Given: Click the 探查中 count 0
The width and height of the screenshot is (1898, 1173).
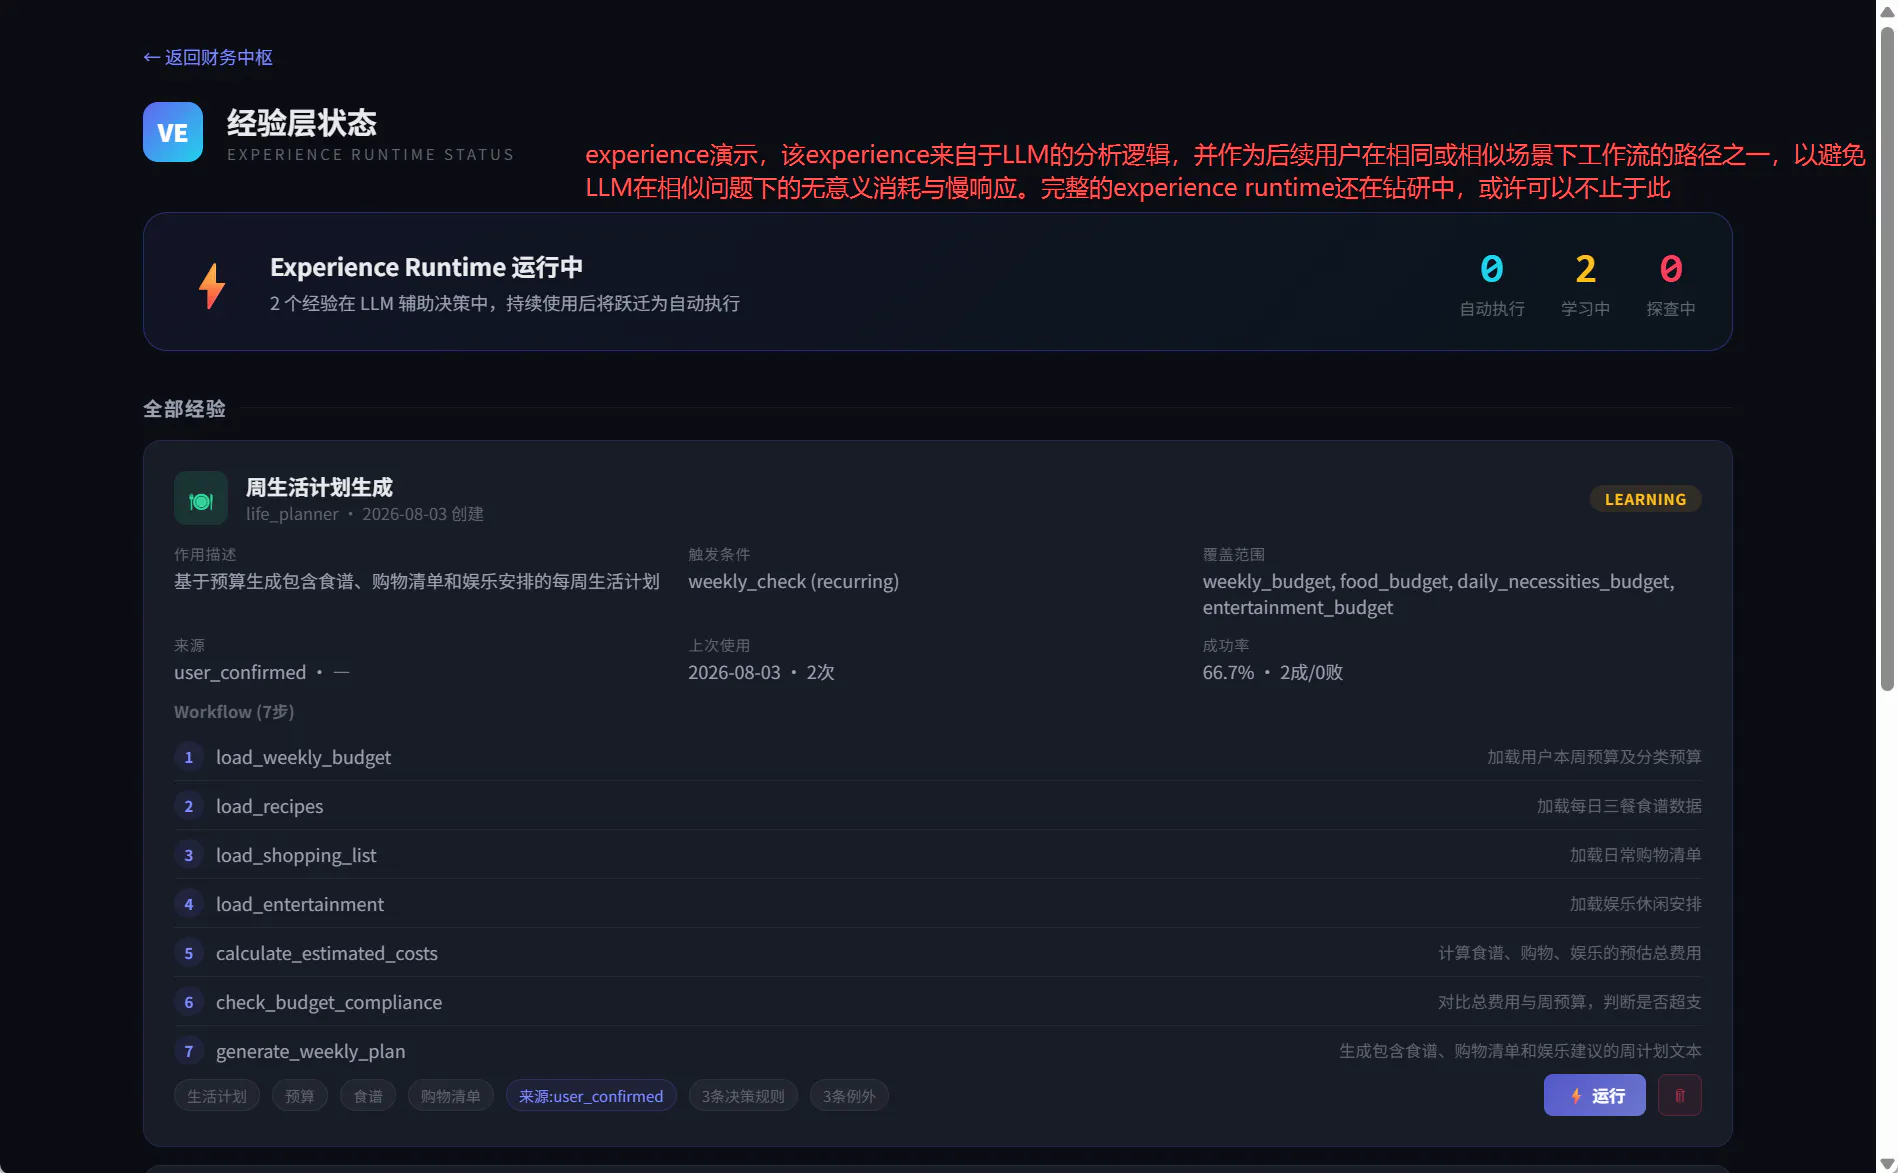Looking at the screenshot, I should (1671, 268).
